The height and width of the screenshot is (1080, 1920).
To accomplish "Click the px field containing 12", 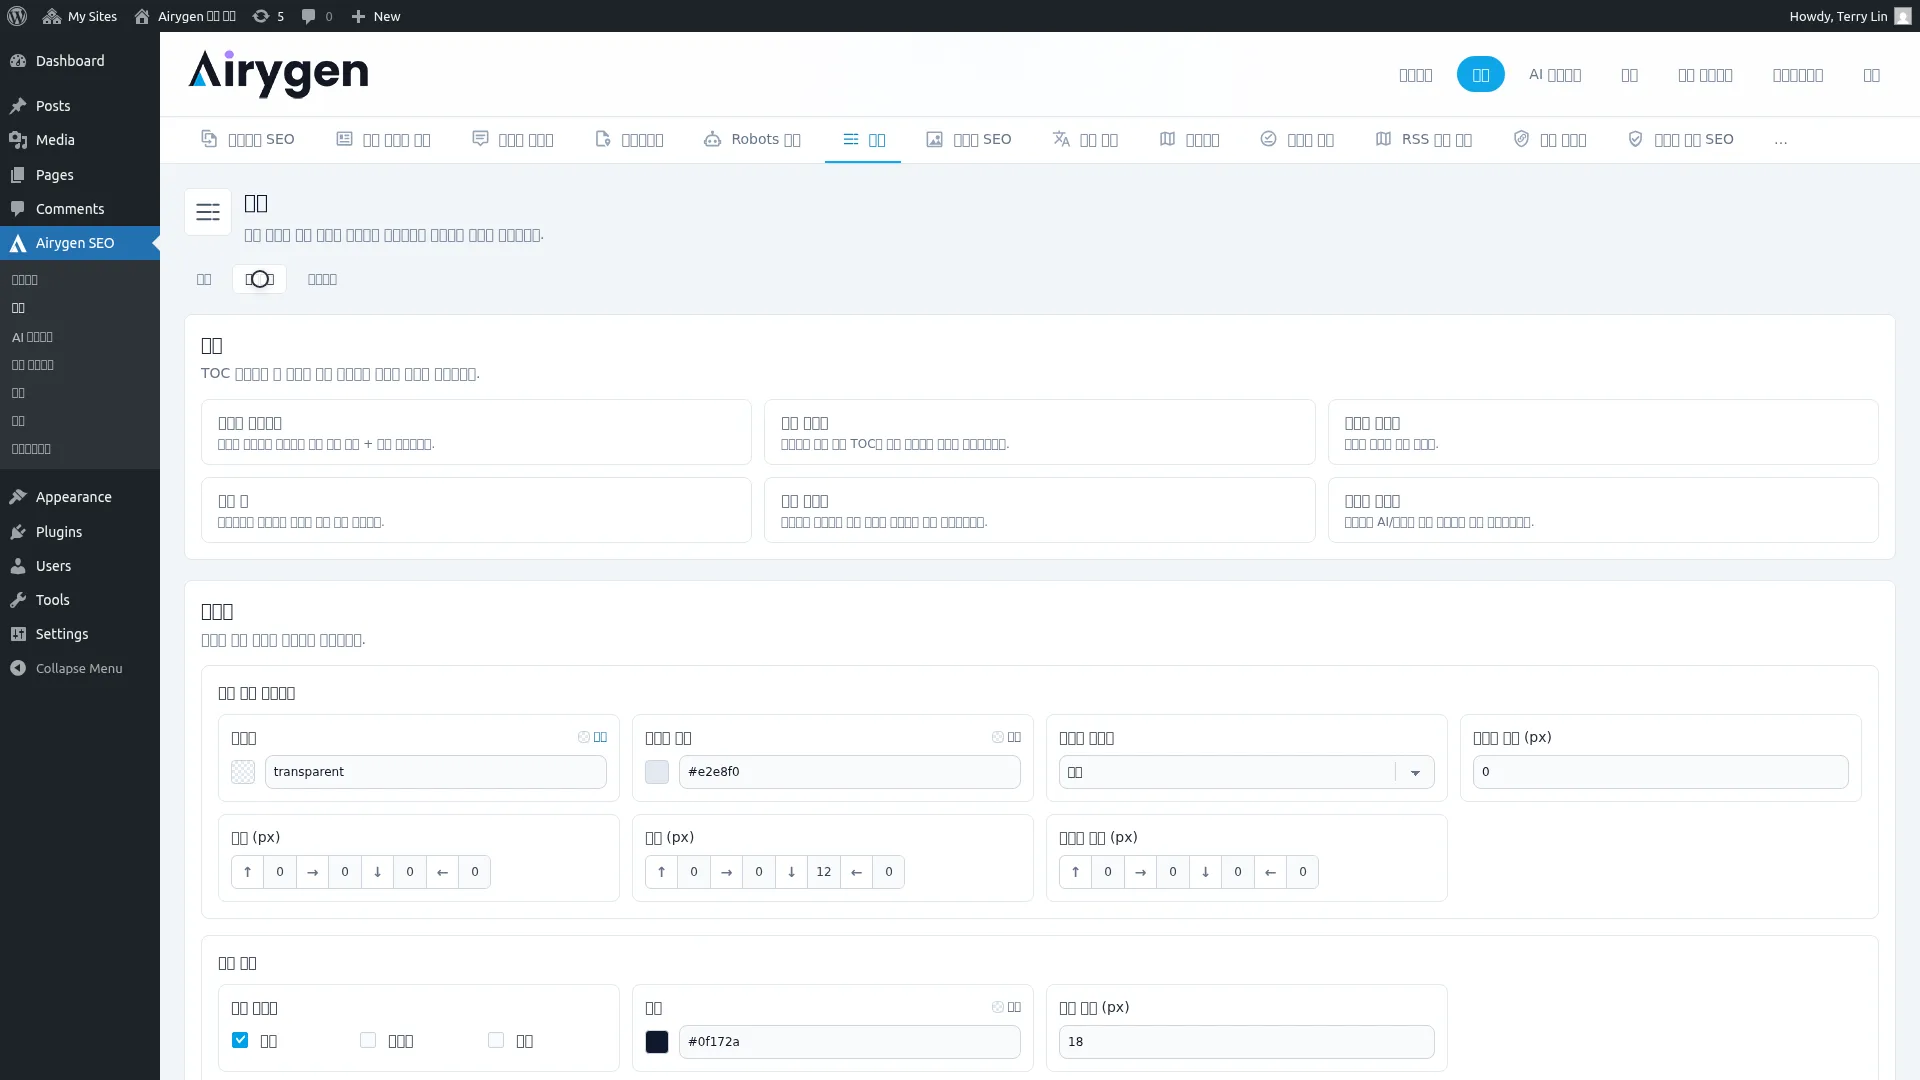I will (x=823, y=872).
